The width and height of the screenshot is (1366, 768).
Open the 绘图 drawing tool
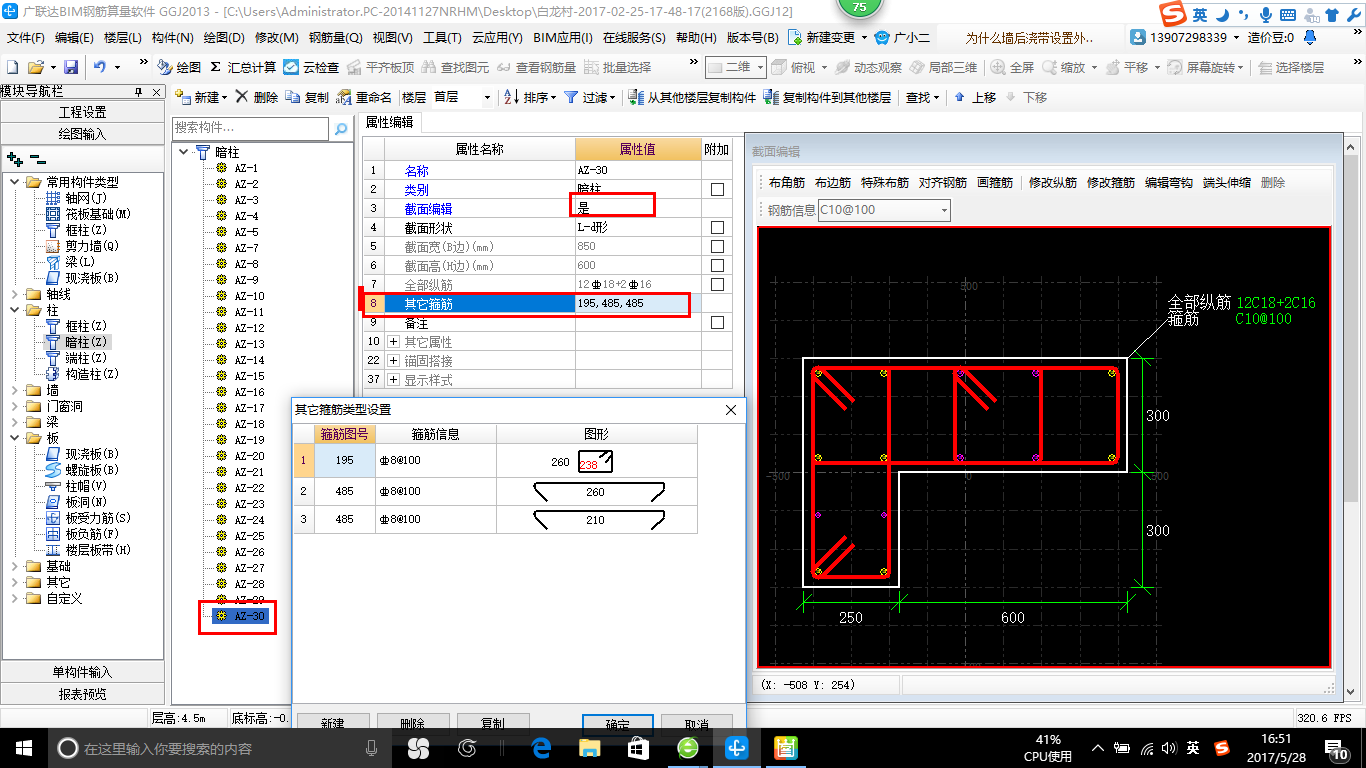(x=180, y=67)
